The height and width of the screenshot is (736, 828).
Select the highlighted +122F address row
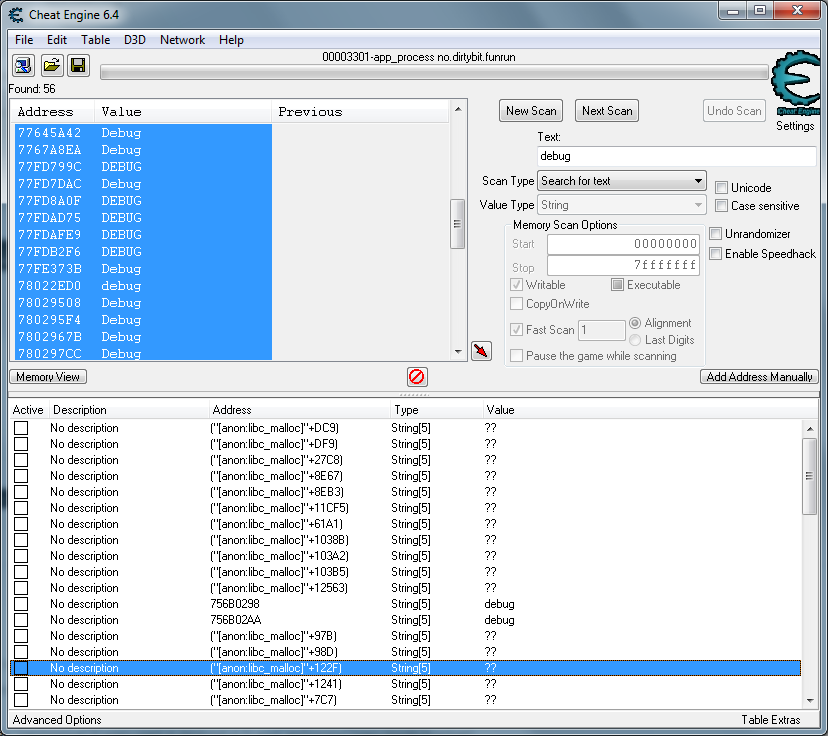point(406,668)
